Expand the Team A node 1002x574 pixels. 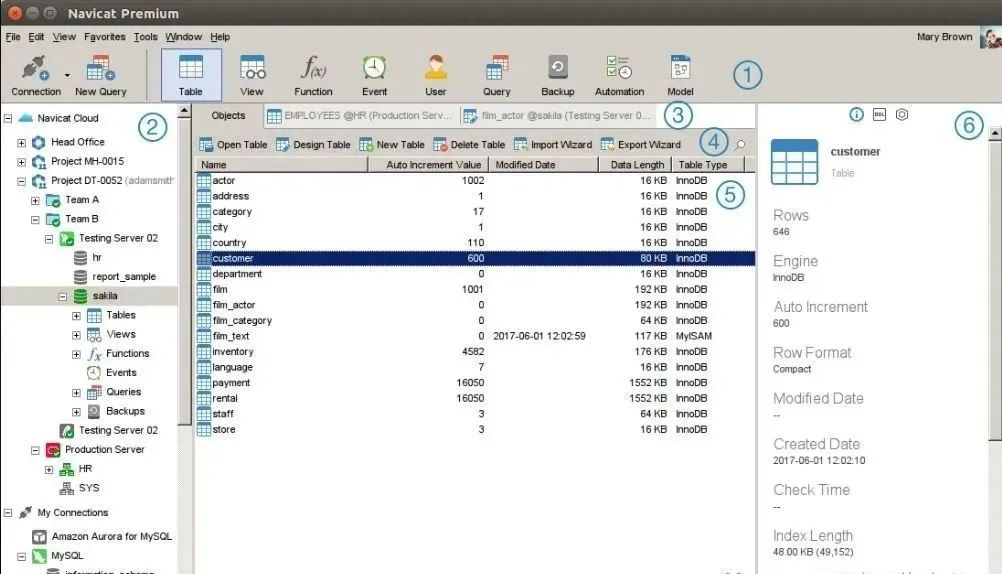35,200
